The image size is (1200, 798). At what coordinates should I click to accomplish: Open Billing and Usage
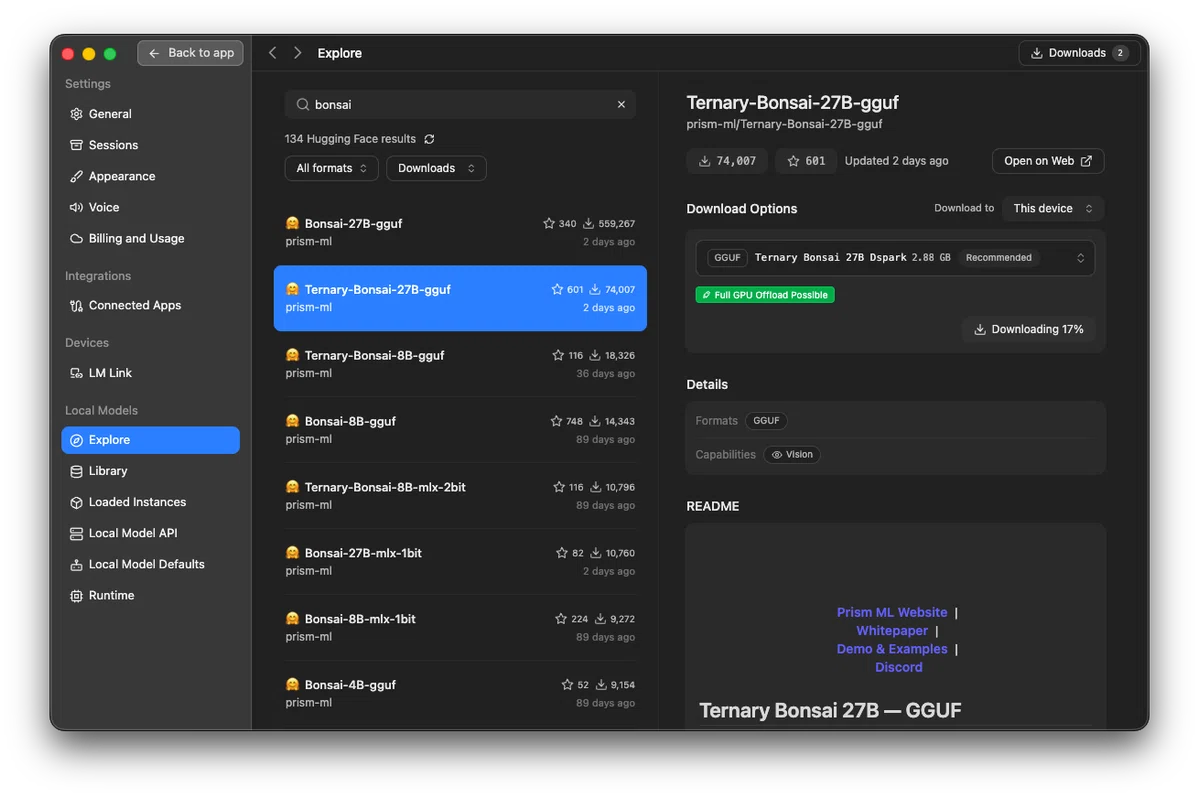coord(150,238)
